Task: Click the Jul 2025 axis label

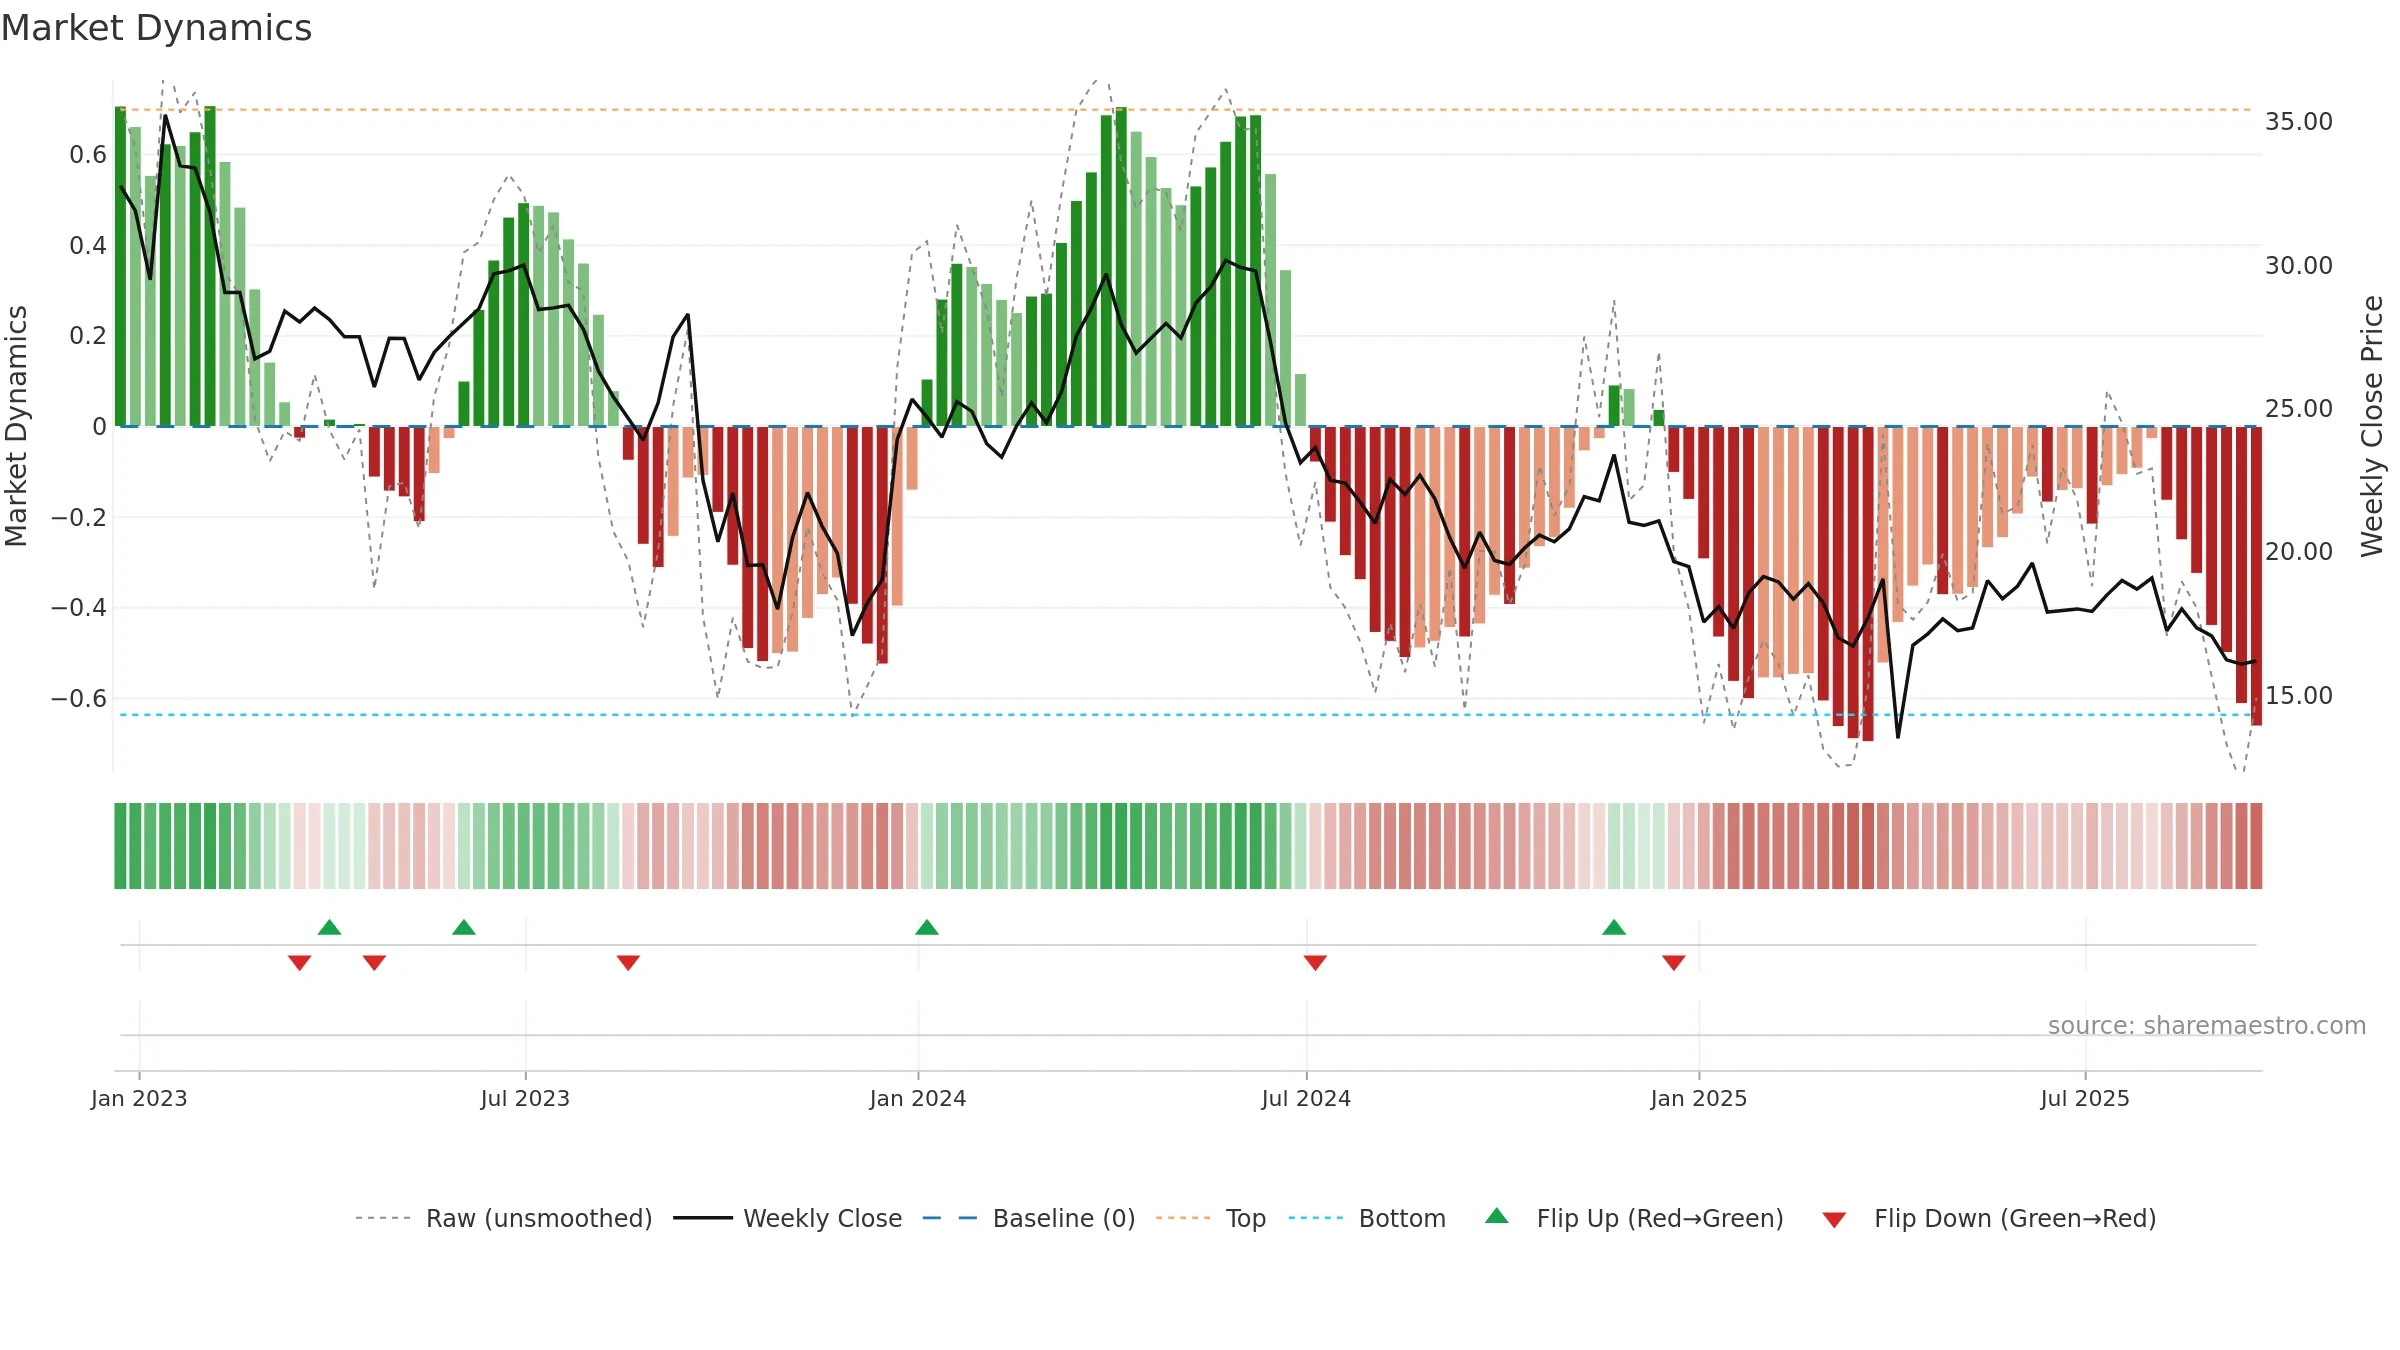Action: tap(2085, 1098)
